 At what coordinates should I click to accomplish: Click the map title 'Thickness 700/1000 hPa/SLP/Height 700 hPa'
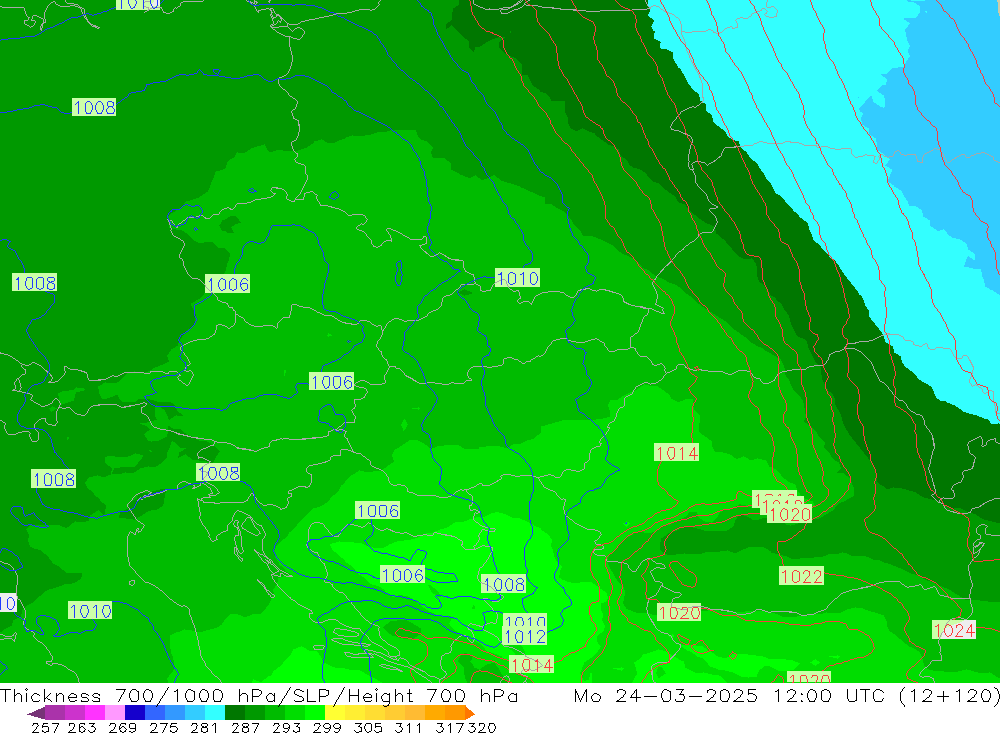pos(259,695)
